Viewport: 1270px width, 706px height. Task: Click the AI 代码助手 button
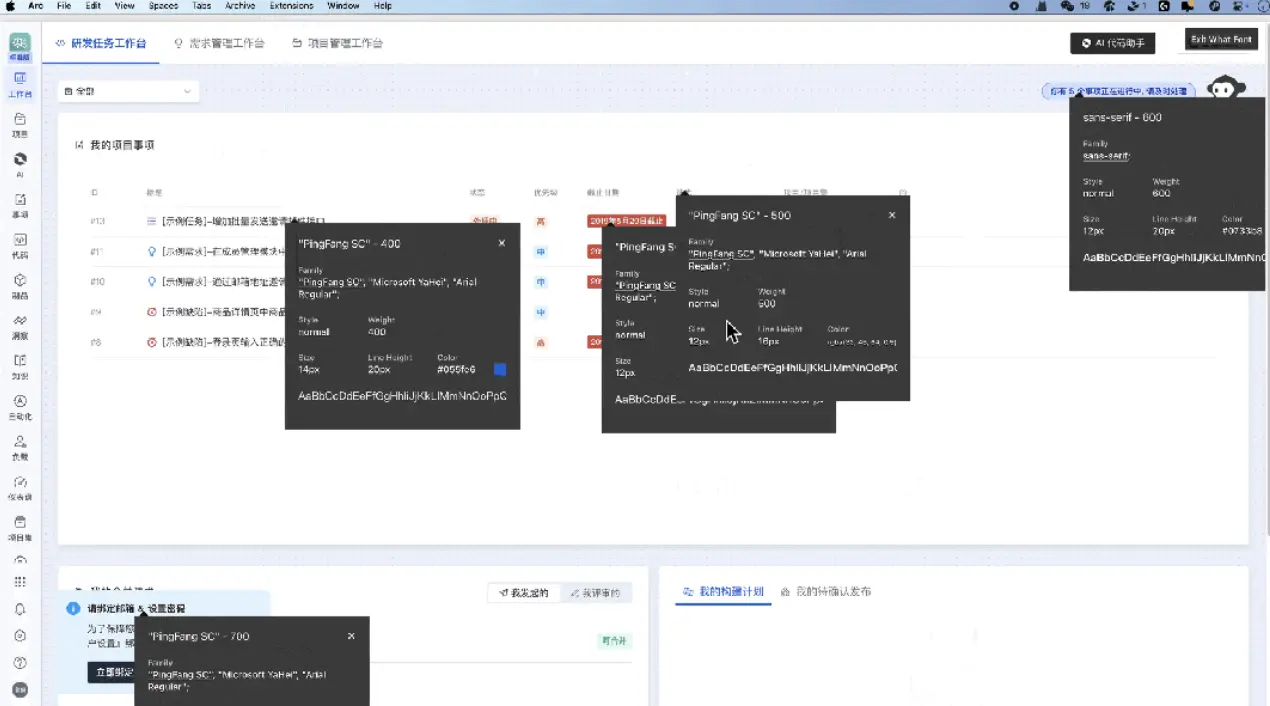1112,43
